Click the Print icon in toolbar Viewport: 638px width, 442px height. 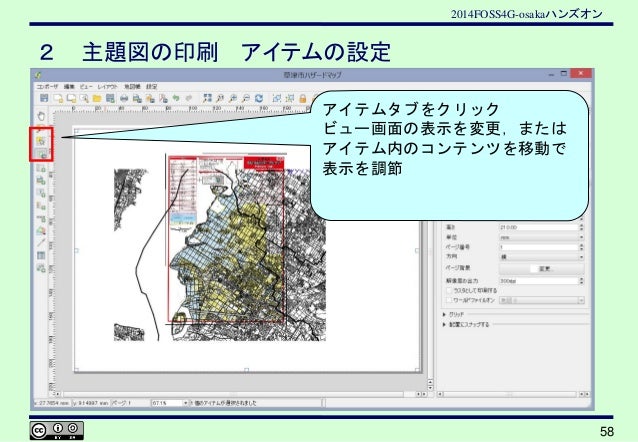pyautogui.click(x=124, y=98)
